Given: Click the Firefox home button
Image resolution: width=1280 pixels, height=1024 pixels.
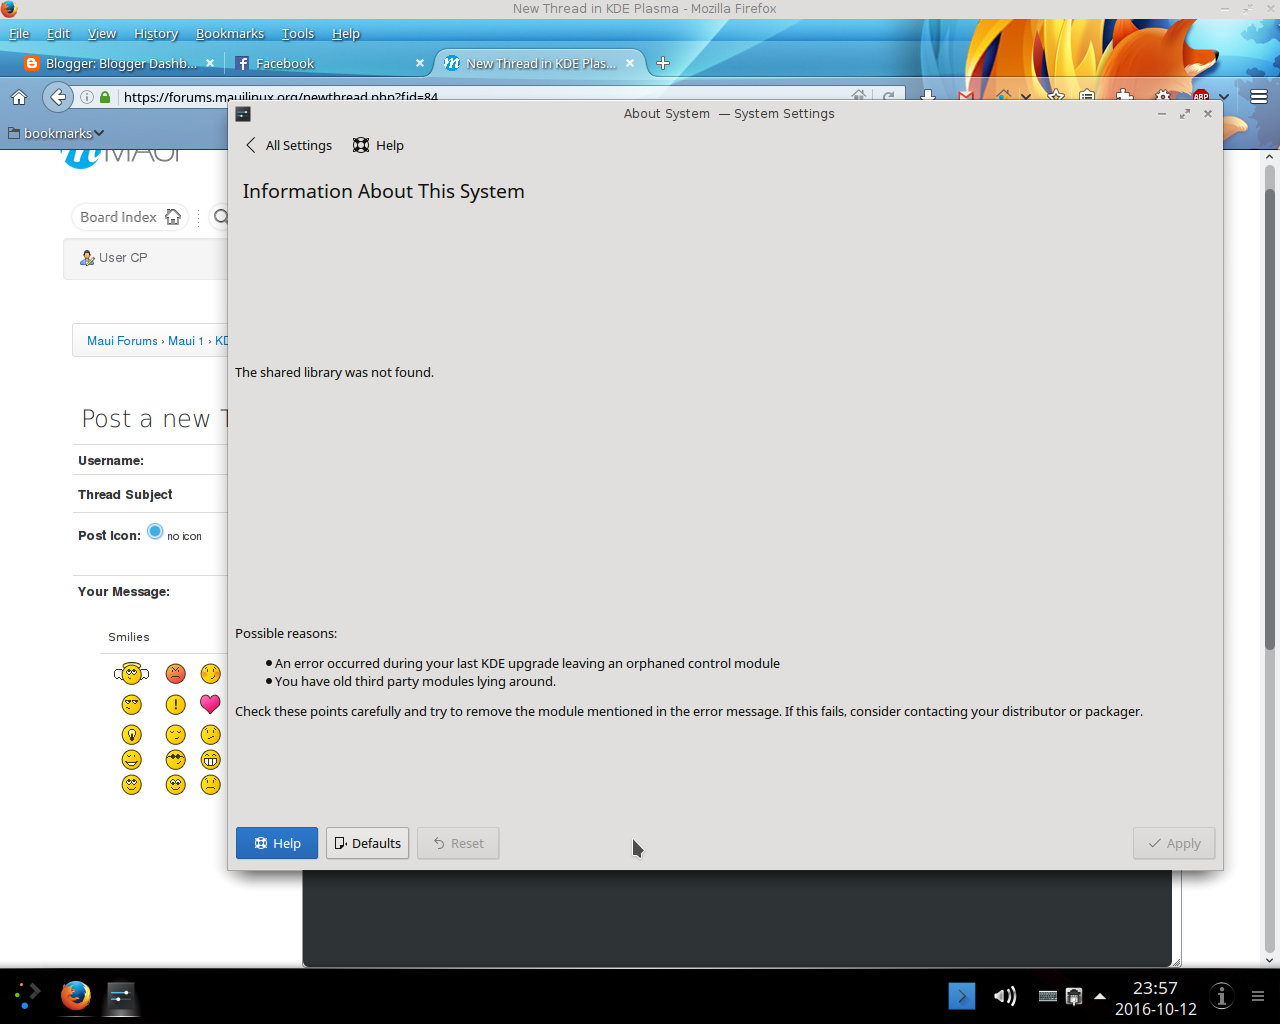Looking at the screenshot, I should pyautogui.click(x=18, y=97).
